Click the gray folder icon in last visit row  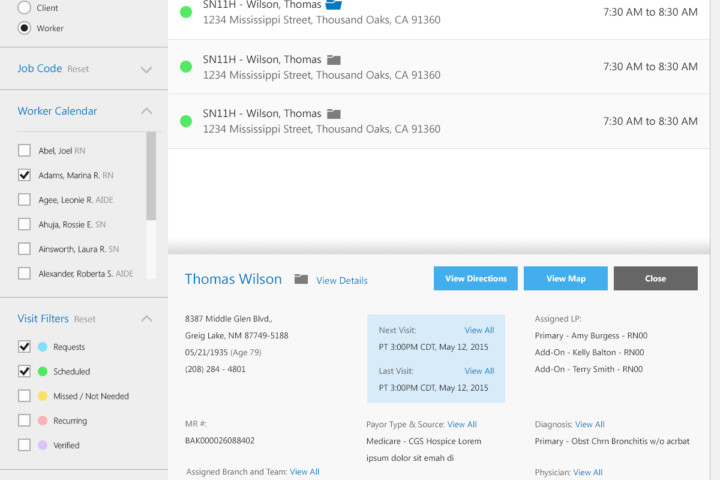334,114
